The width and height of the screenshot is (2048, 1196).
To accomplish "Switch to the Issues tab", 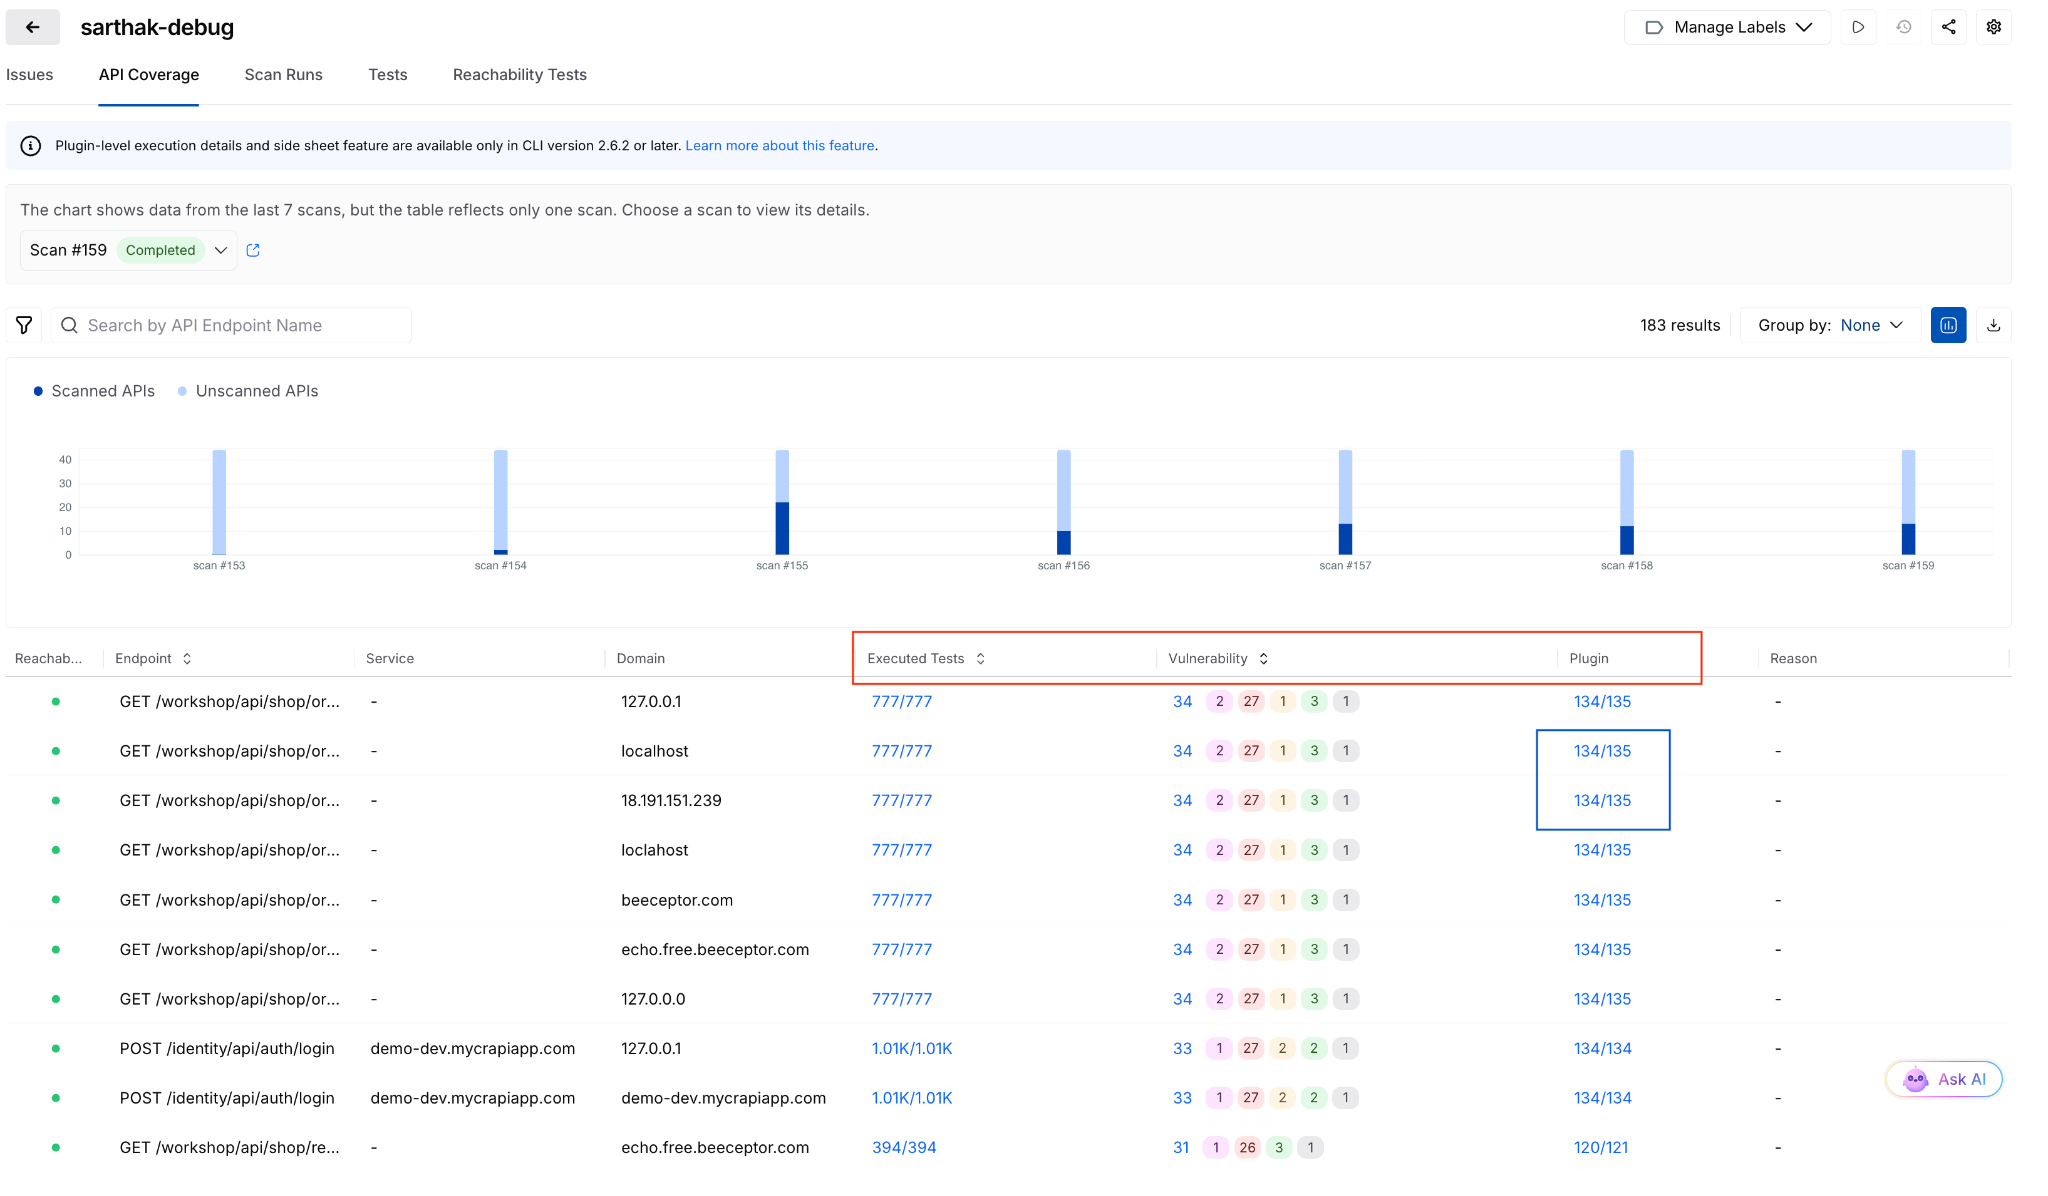I will (x=30, y=75).
